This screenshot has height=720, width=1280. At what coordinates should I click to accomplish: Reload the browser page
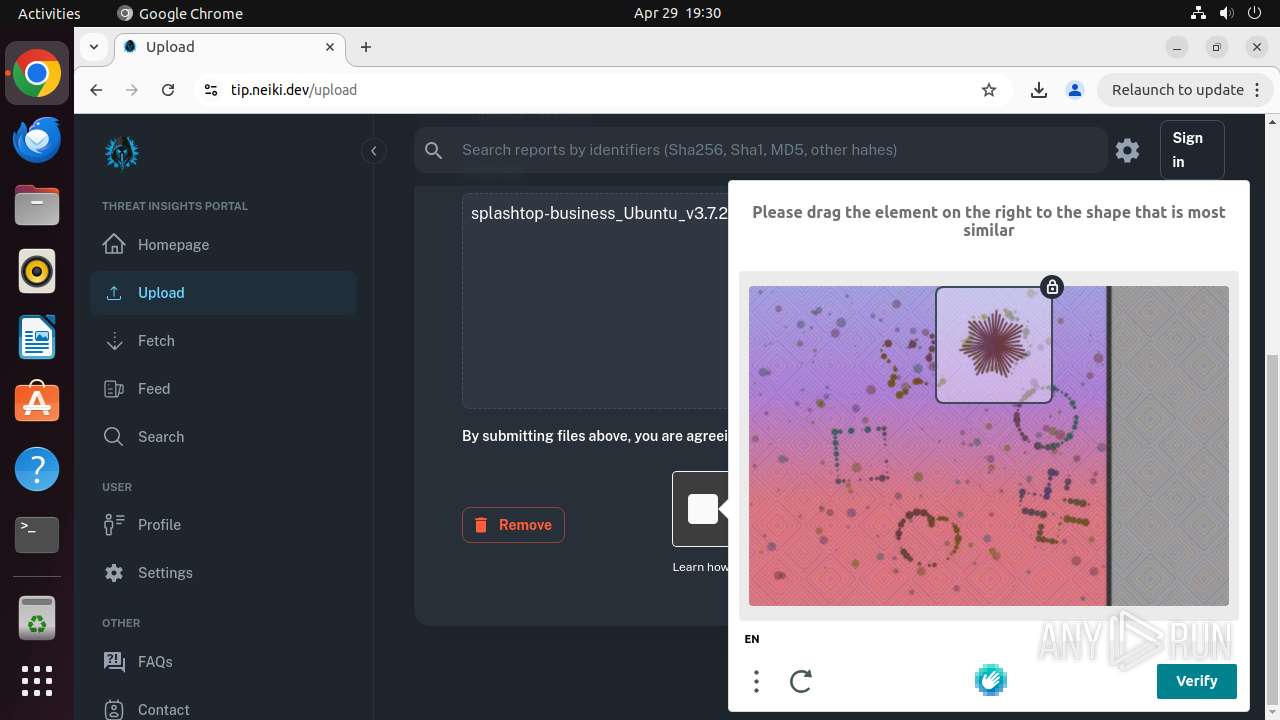click(x=168, y=90)
